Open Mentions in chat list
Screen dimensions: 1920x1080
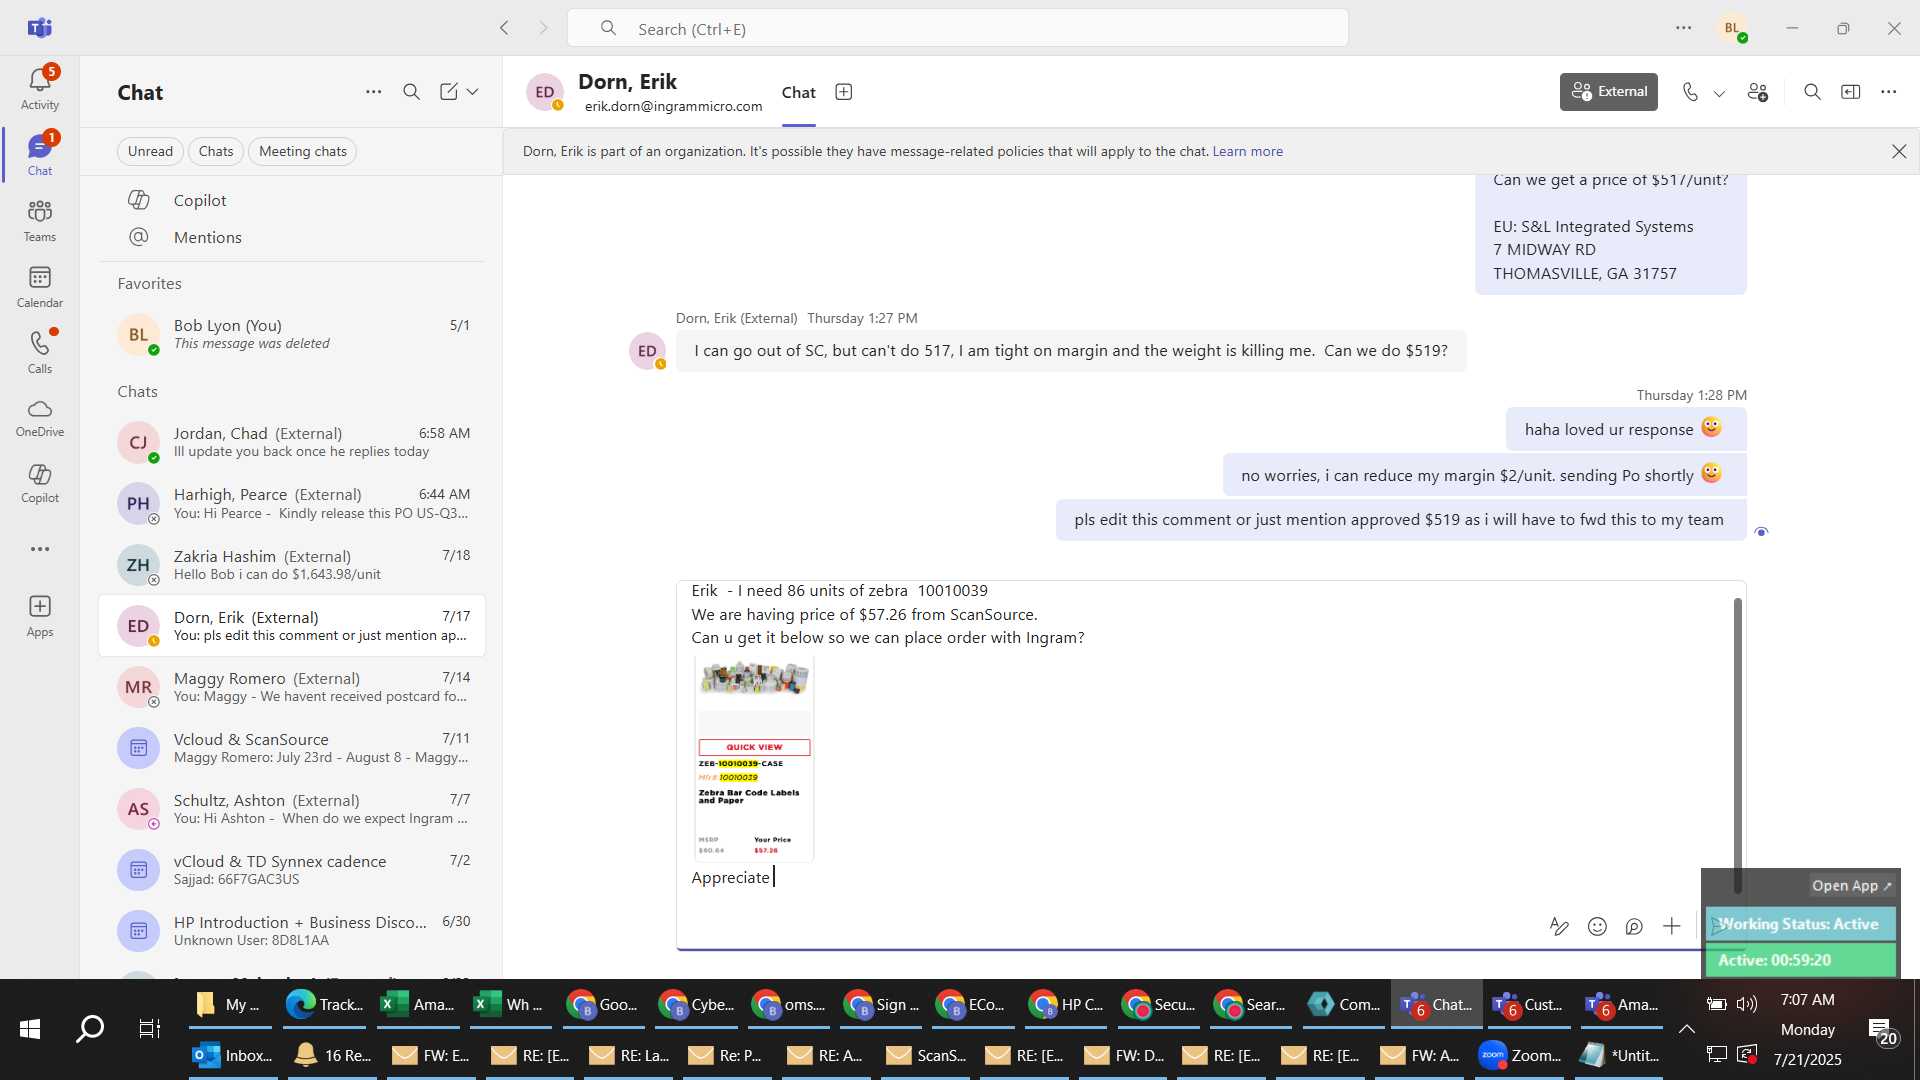(x=292, y=237)
